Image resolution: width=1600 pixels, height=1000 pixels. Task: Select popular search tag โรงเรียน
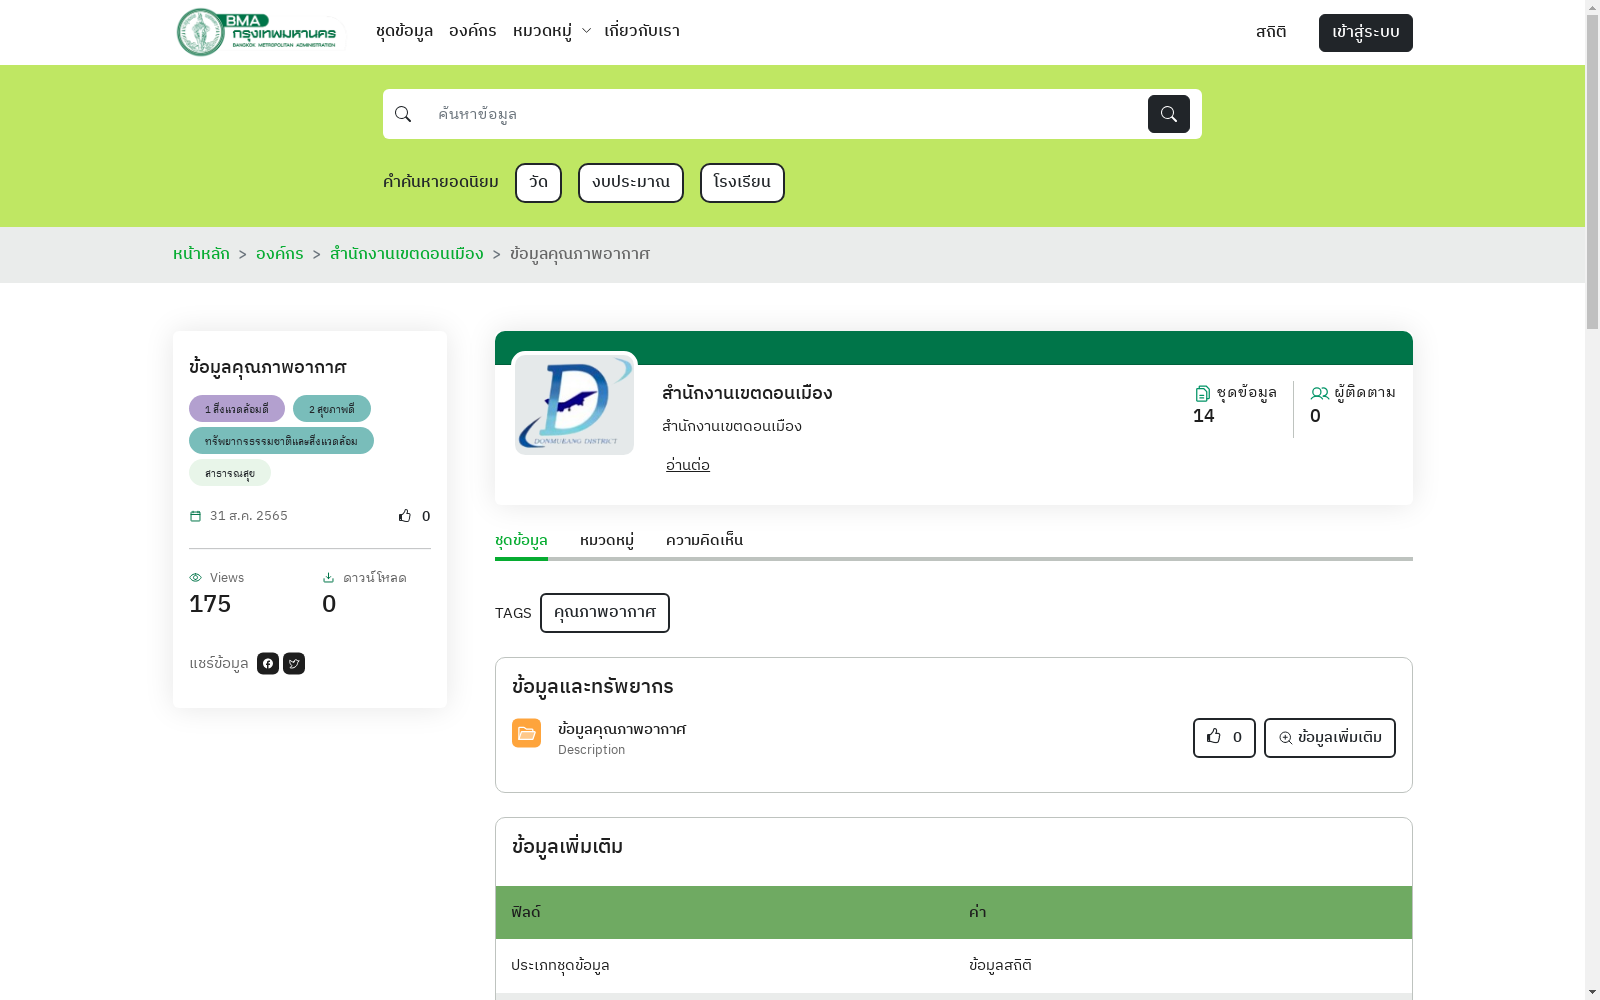pos(742,183)
